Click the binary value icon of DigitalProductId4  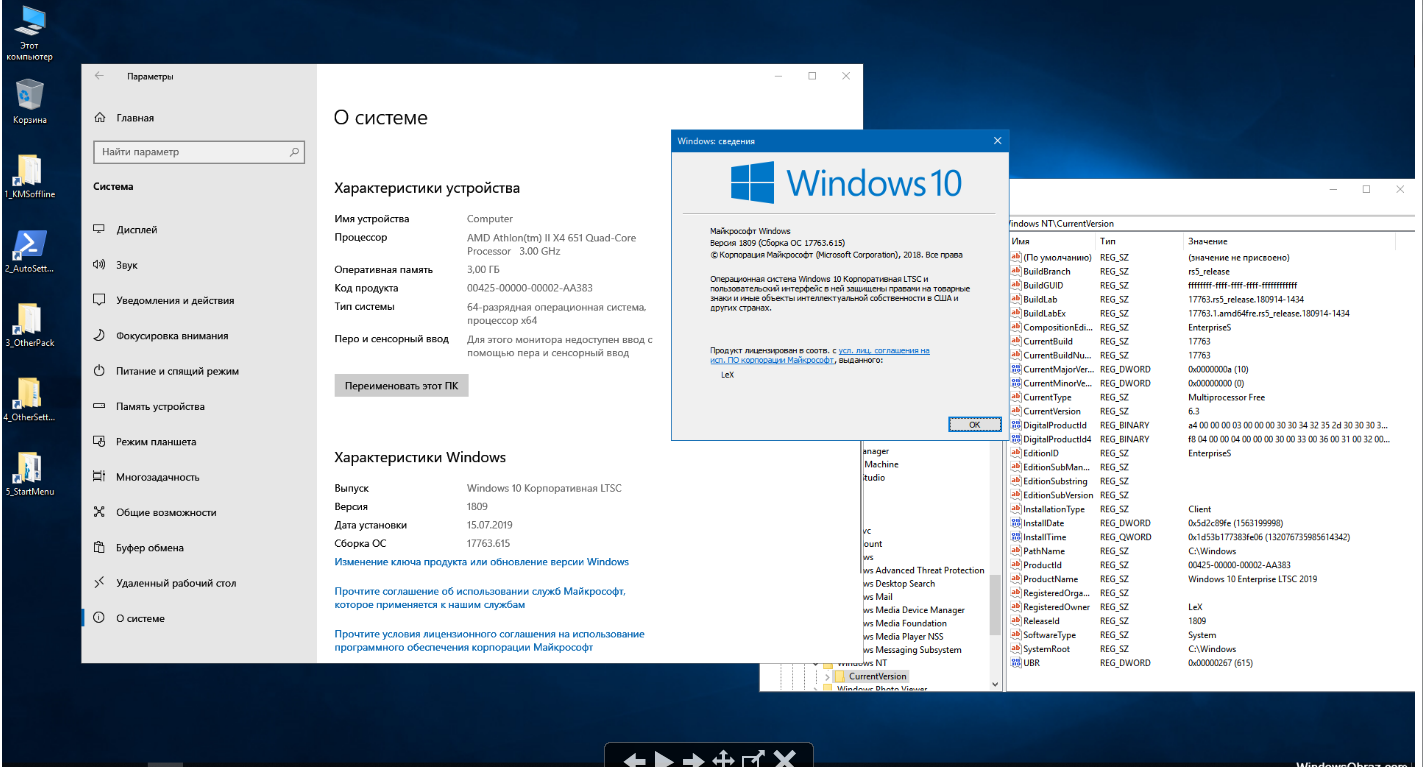1016,439
